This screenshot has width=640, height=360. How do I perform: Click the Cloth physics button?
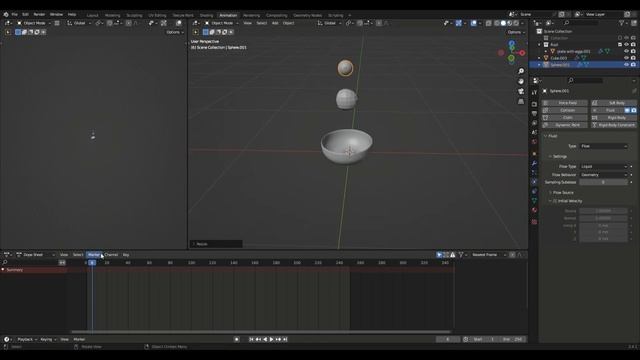(x=565, y=118)
